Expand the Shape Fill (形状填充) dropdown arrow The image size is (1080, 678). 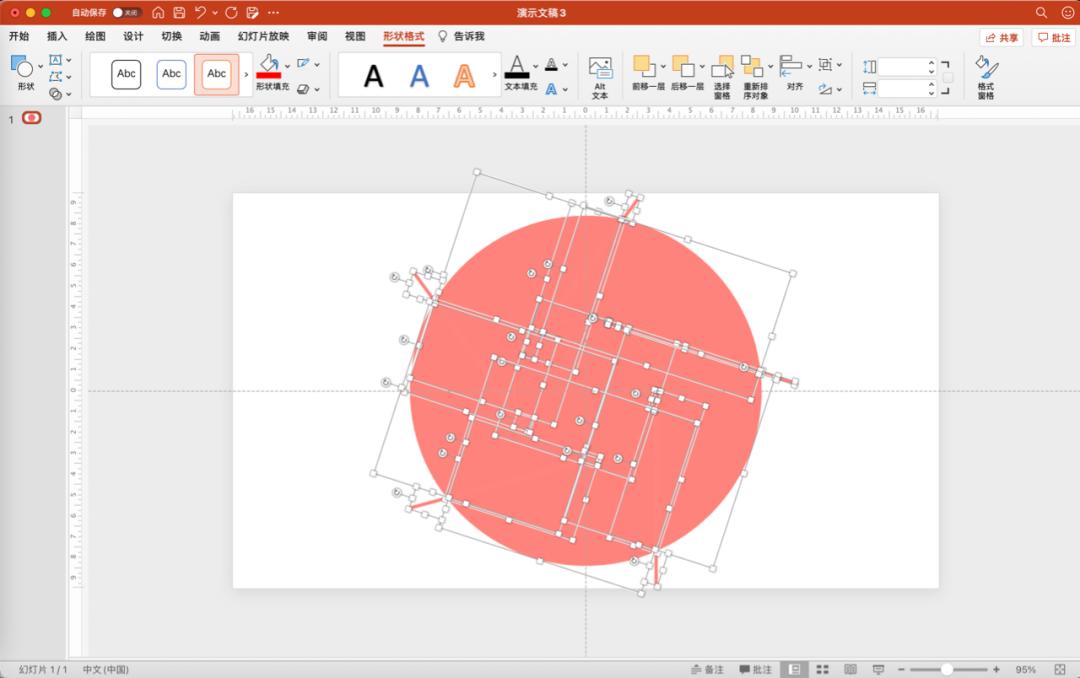[x=288, y=66]
